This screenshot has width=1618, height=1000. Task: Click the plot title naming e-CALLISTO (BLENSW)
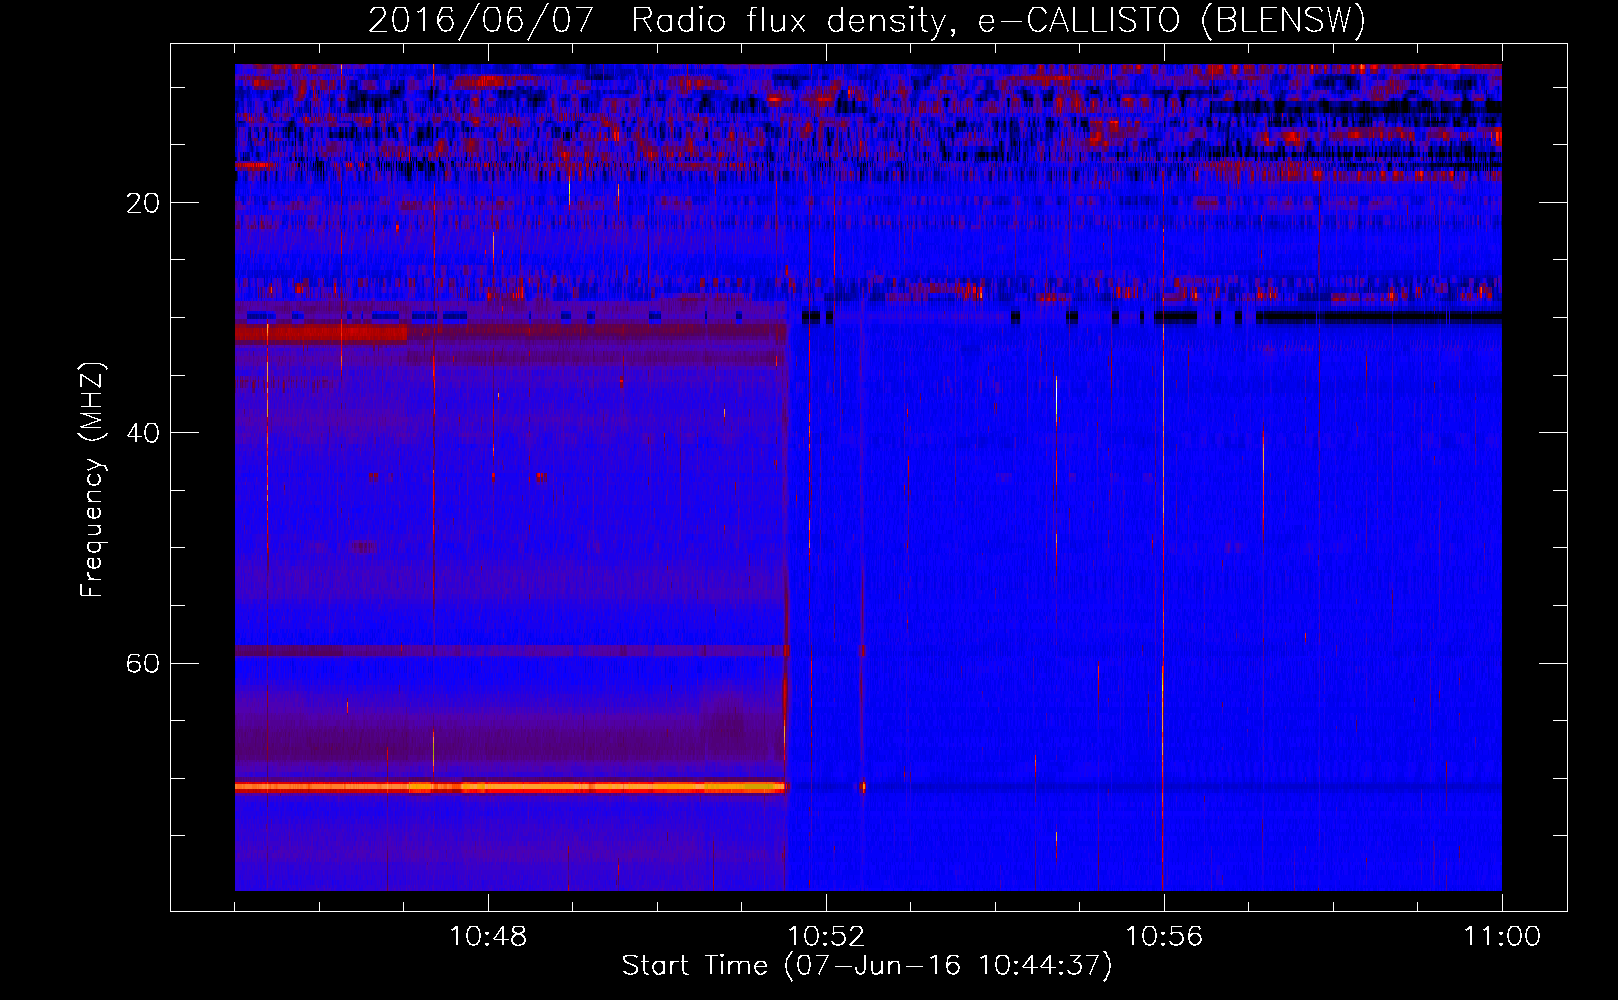coord(867,20)
